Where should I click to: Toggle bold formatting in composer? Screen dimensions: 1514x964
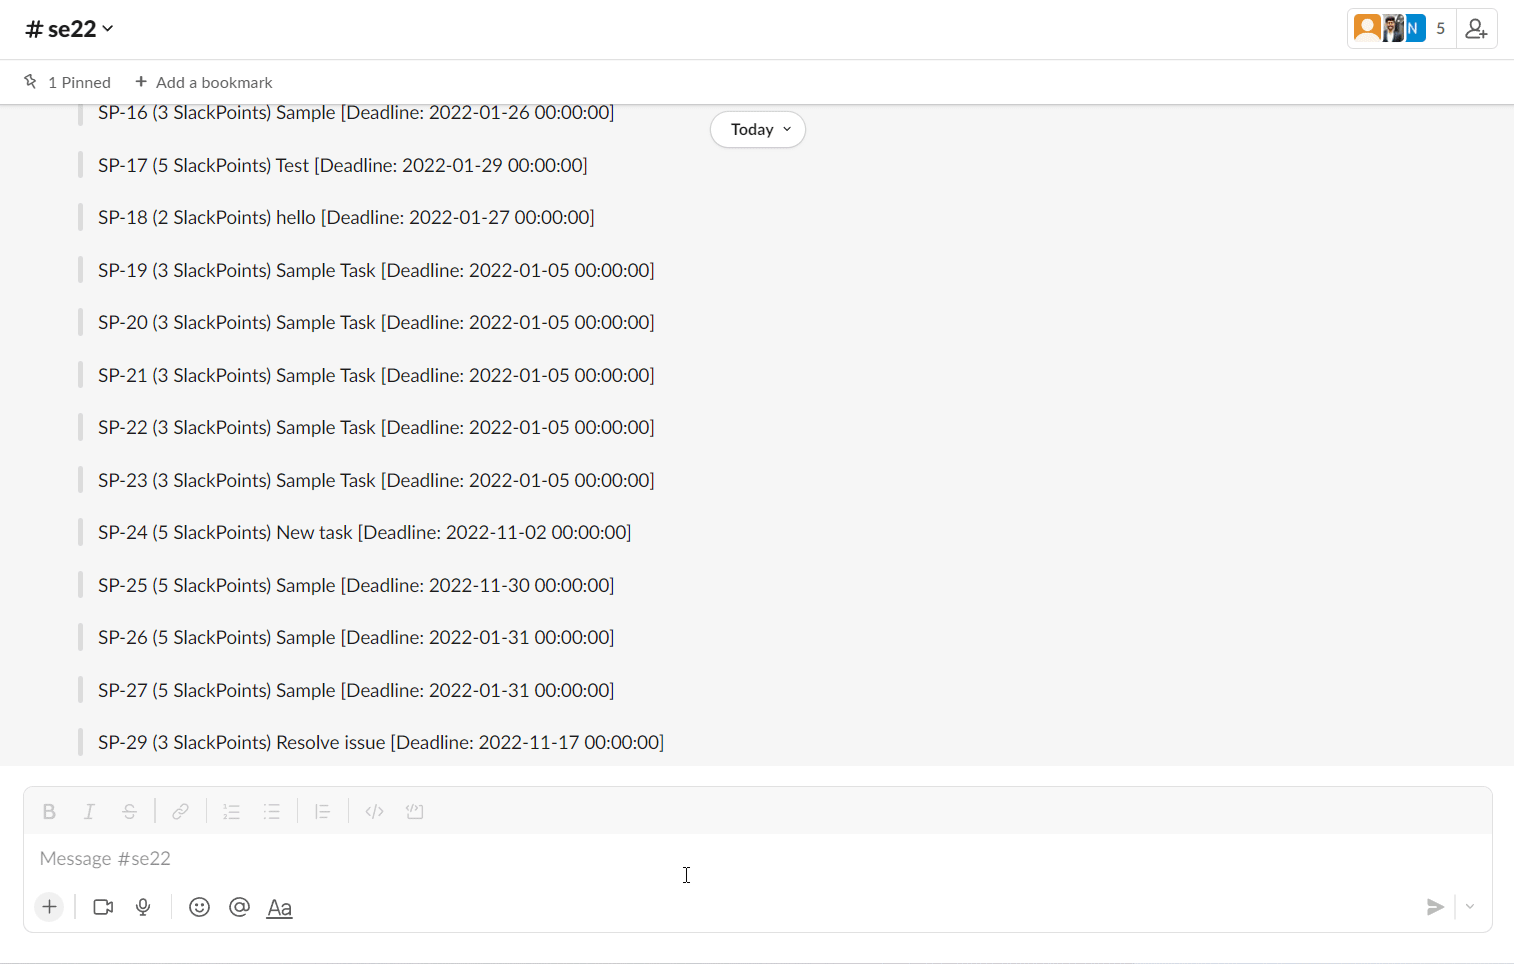[x=49, y=812]
